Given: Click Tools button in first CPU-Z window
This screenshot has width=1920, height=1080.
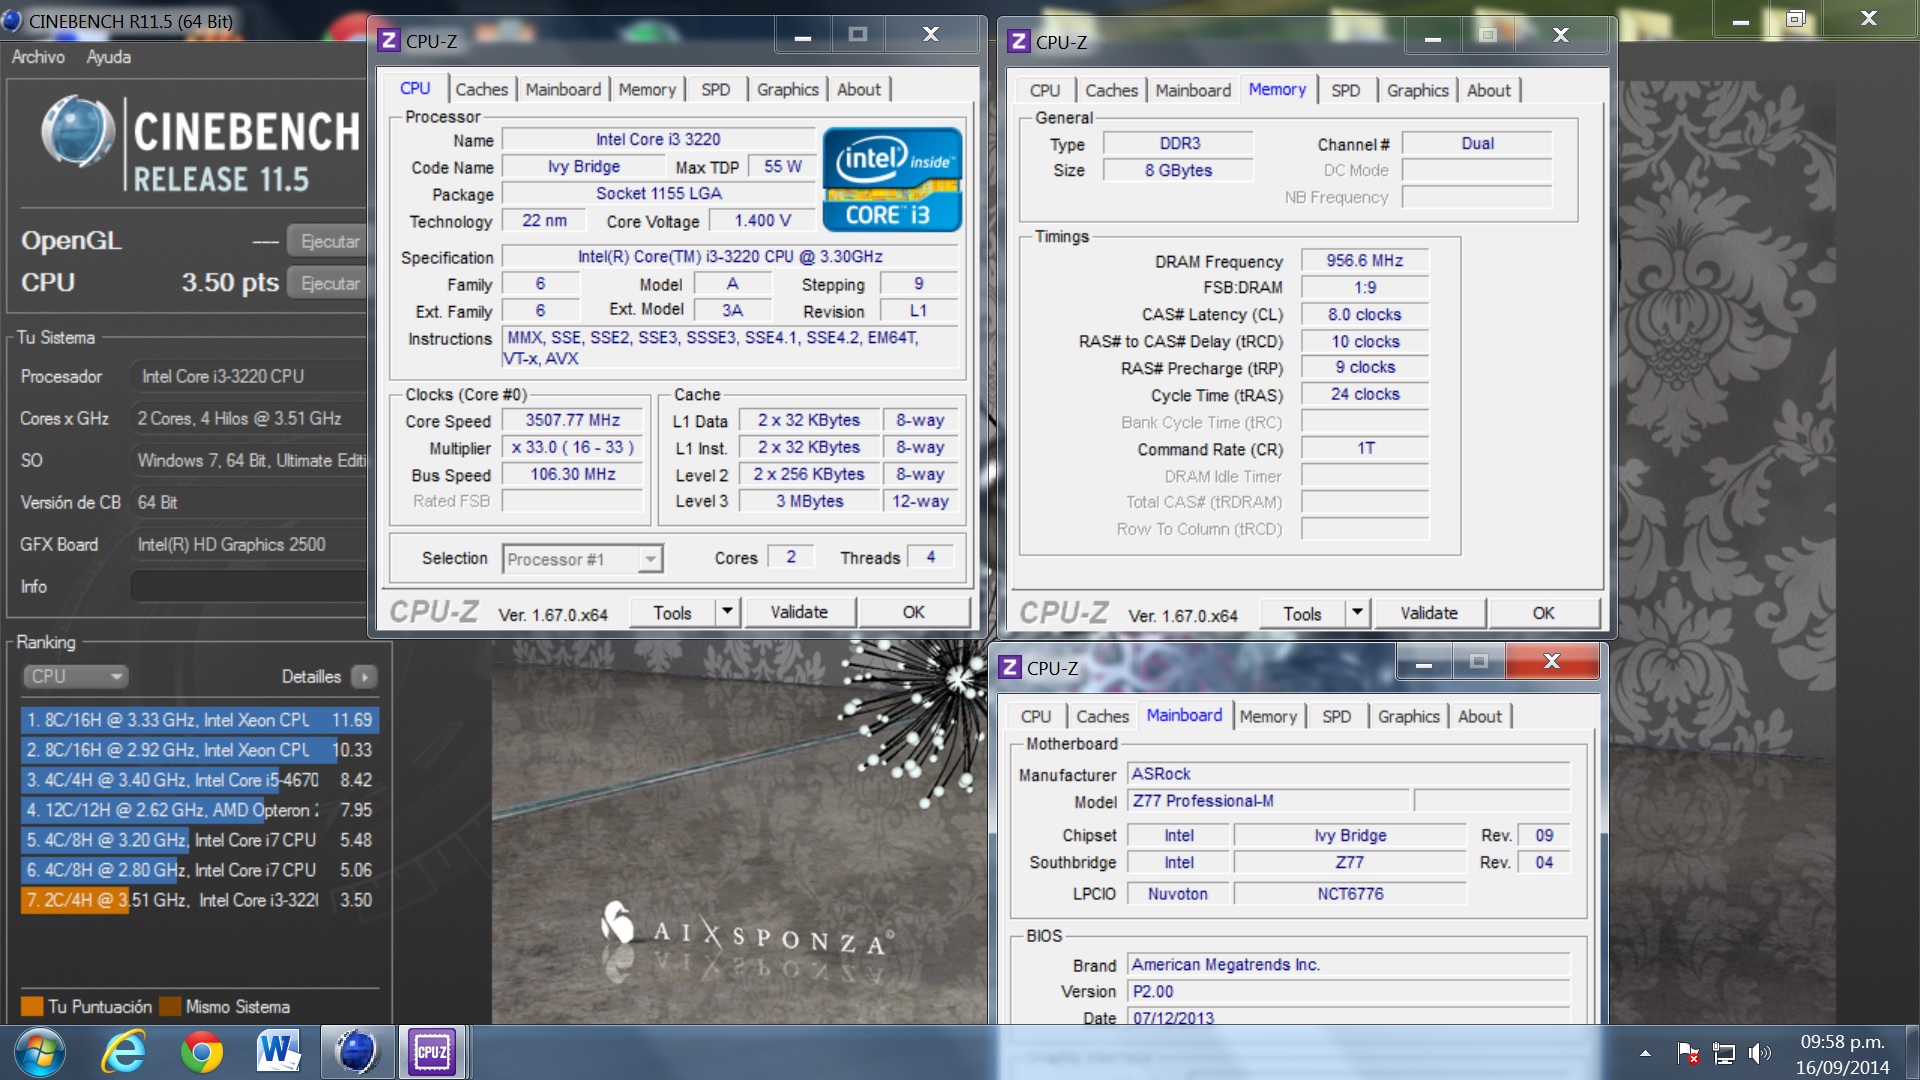Looking at the screenshot, I should pos(673,613).
